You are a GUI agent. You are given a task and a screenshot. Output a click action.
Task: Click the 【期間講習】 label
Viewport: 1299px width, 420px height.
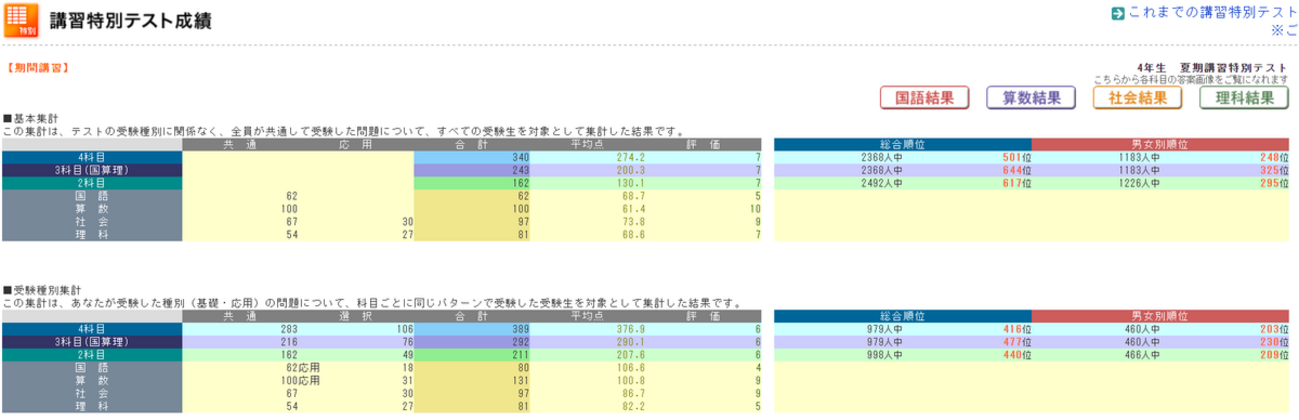click(37, 68)
